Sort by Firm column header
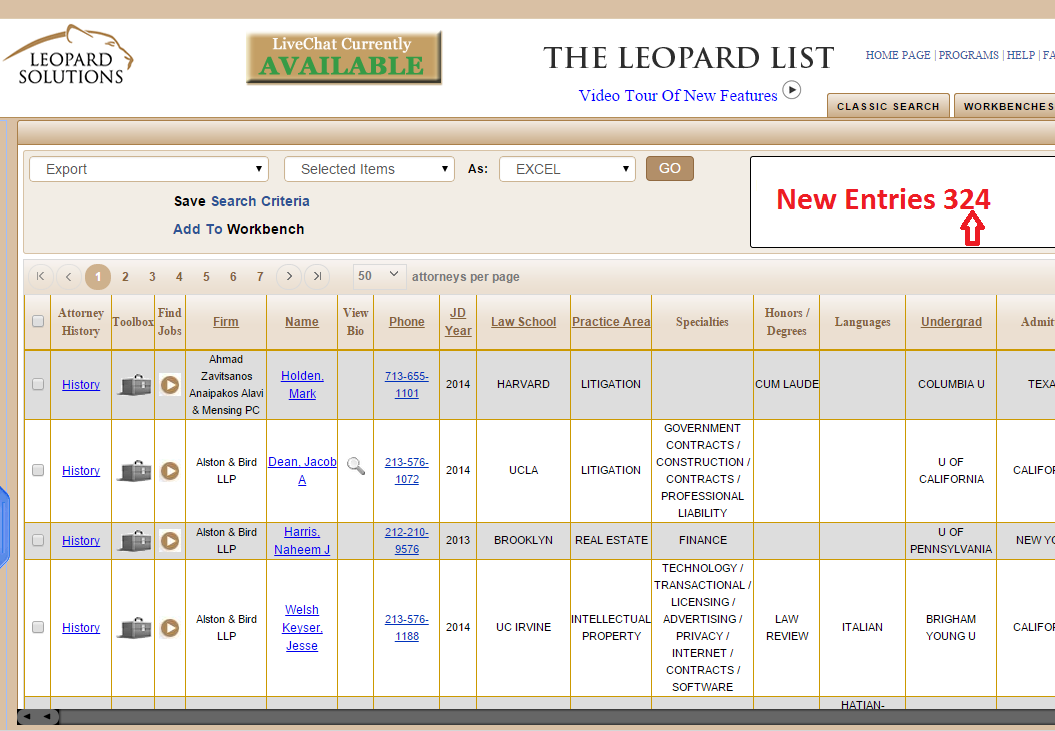Image resolution: width=1055 pixels, height=731 pixels. [x=225, y=322]
